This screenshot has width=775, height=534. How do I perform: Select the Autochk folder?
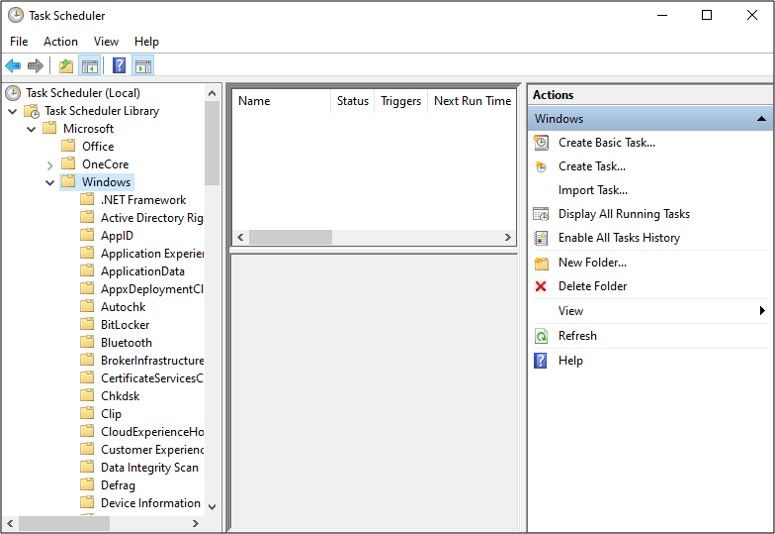point(123,307)
